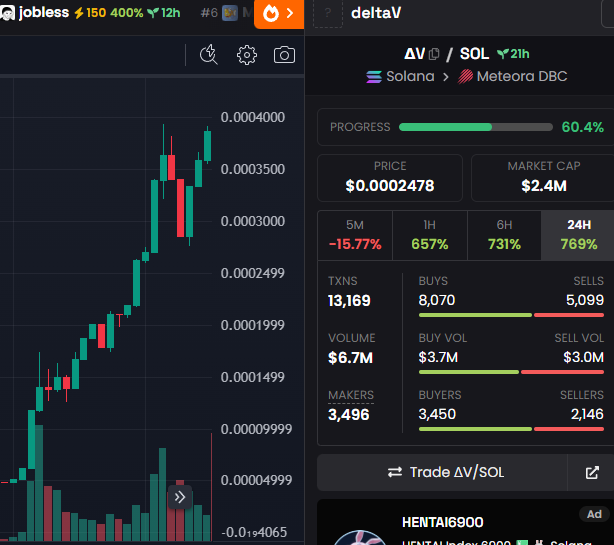Click the bonding progress bar
Screen dimensions: 614x545
click(x=475, y=127)
